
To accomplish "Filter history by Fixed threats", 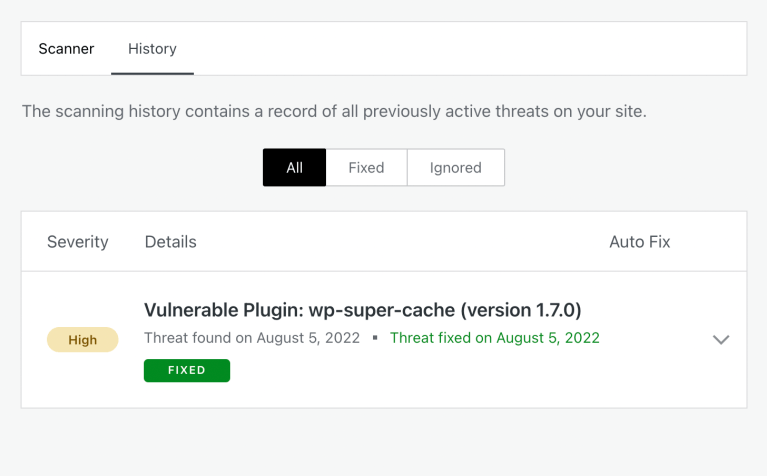I will click(x=366, y=168).
